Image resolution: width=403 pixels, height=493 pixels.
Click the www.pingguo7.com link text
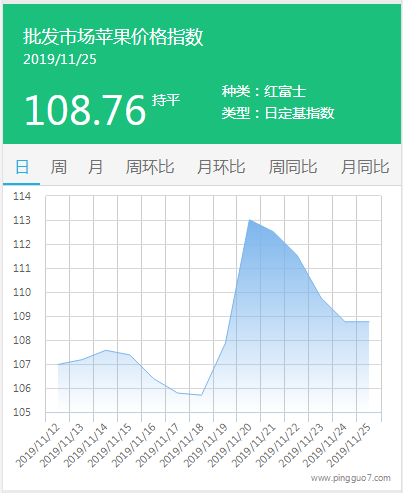351,478
